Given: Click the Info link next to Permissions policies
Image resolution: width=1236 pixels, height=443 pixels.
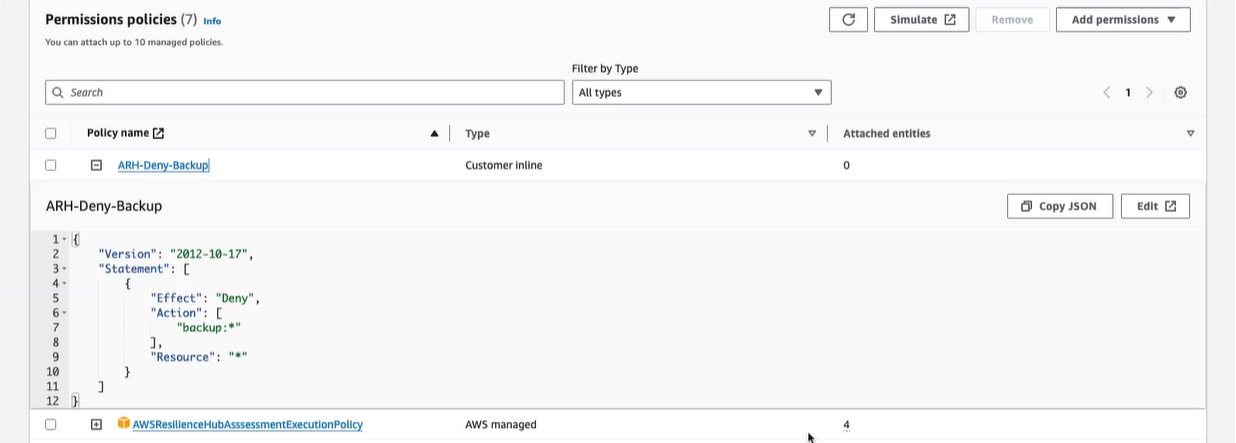Looking at the screenshot, I should pos(212,20).
